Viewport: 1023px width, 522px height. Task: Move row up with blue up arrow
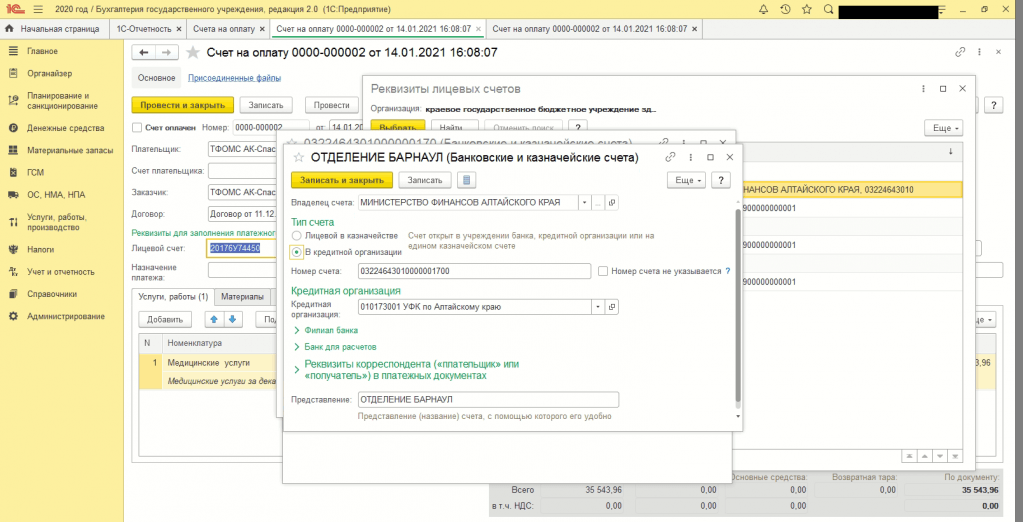pyautogui.click(x=213, y=319)
